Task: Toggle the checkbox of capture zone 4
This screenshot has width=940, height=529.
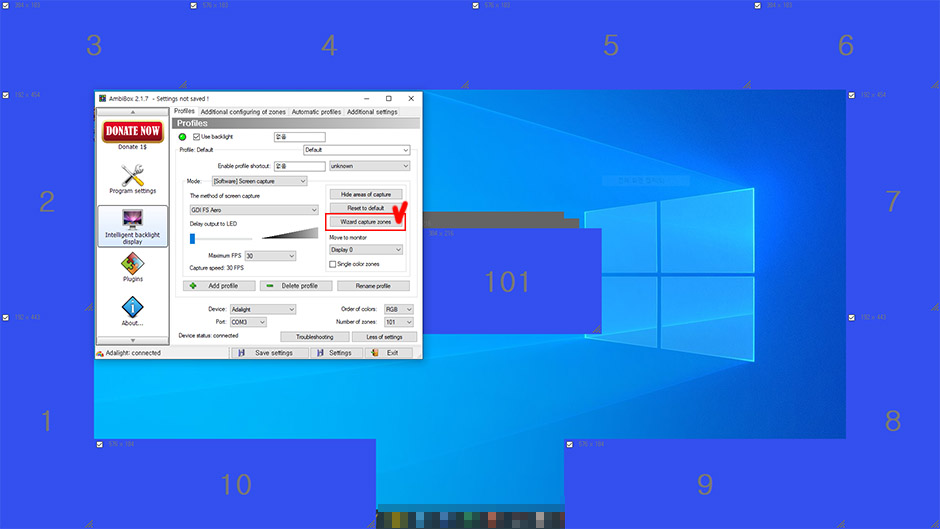Action: pos(194,5)
